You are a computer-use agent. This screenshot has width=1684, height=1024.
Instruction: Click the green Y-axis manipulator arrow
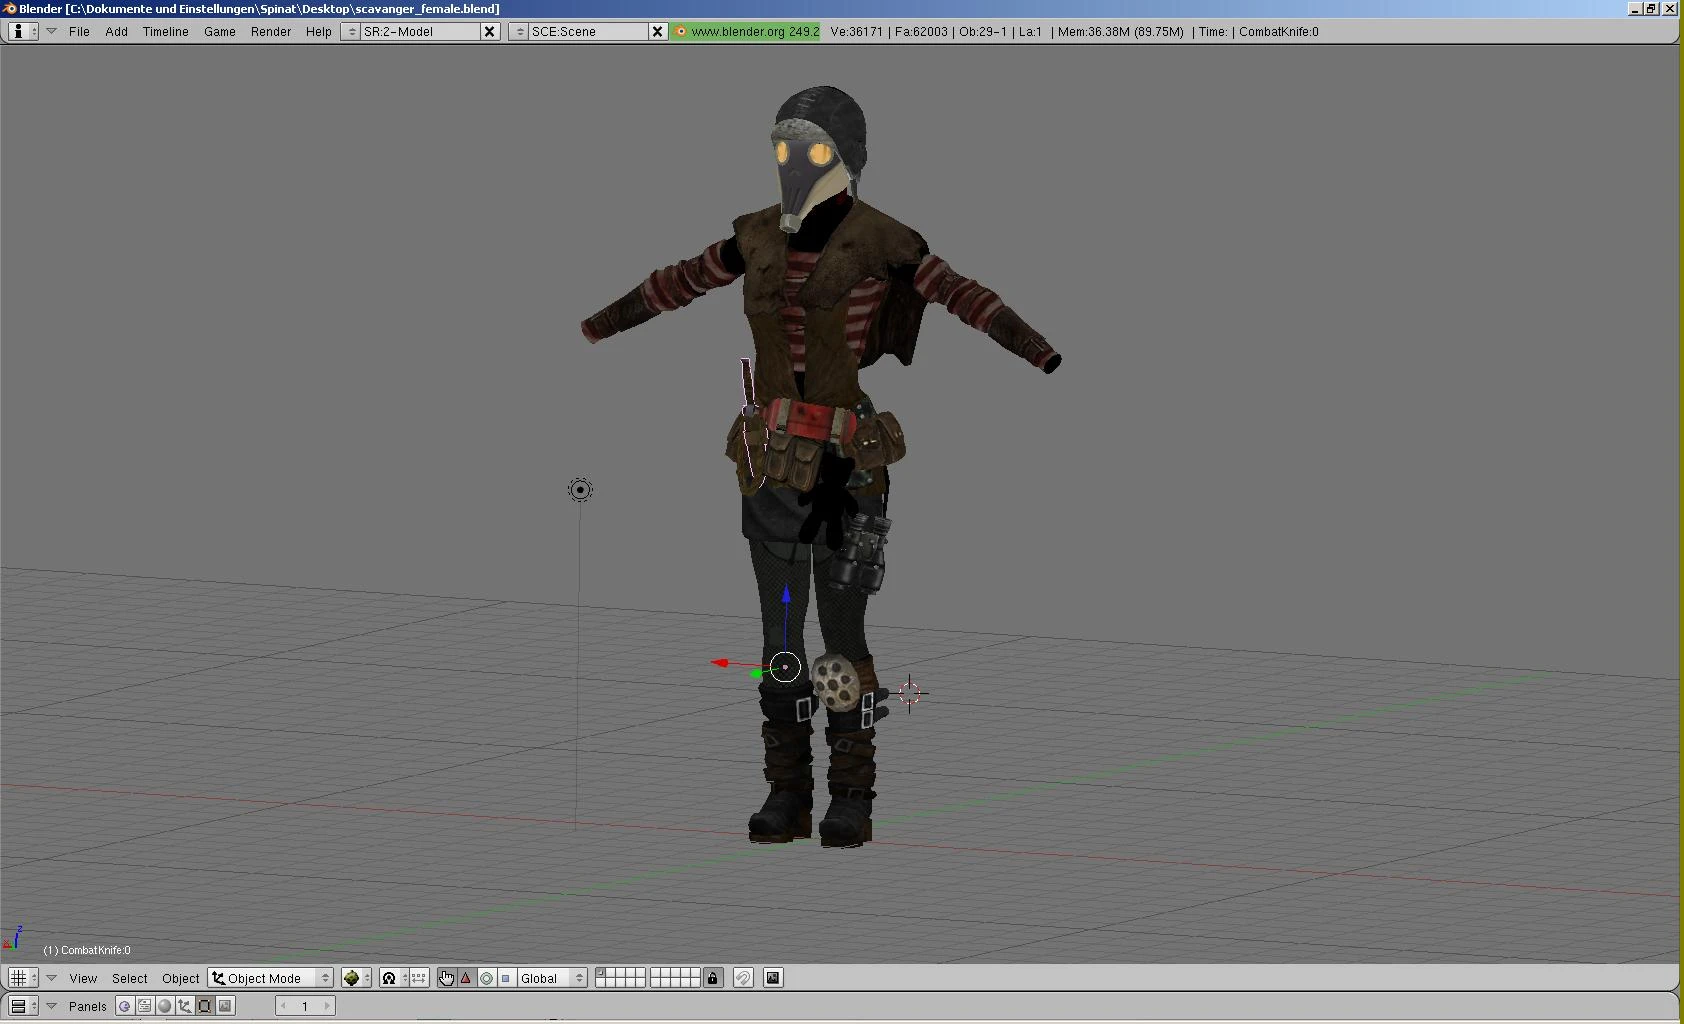pos(756,673)
